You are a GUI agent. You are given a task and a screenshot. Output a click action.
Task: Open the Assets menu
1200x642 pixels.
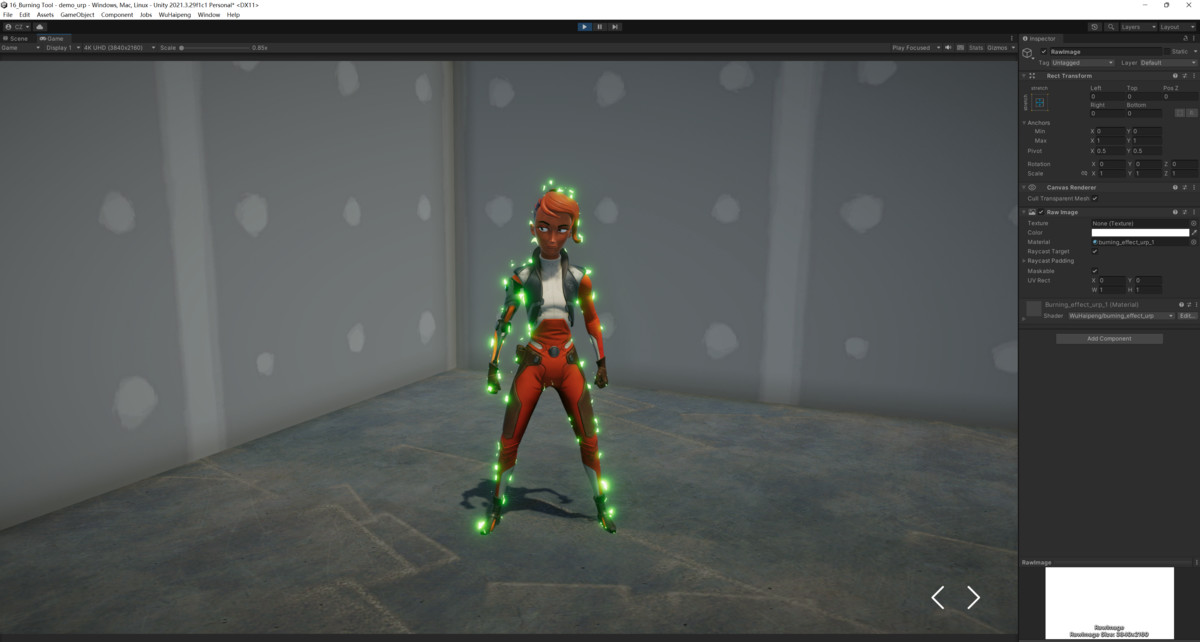[x=45, y=15]
